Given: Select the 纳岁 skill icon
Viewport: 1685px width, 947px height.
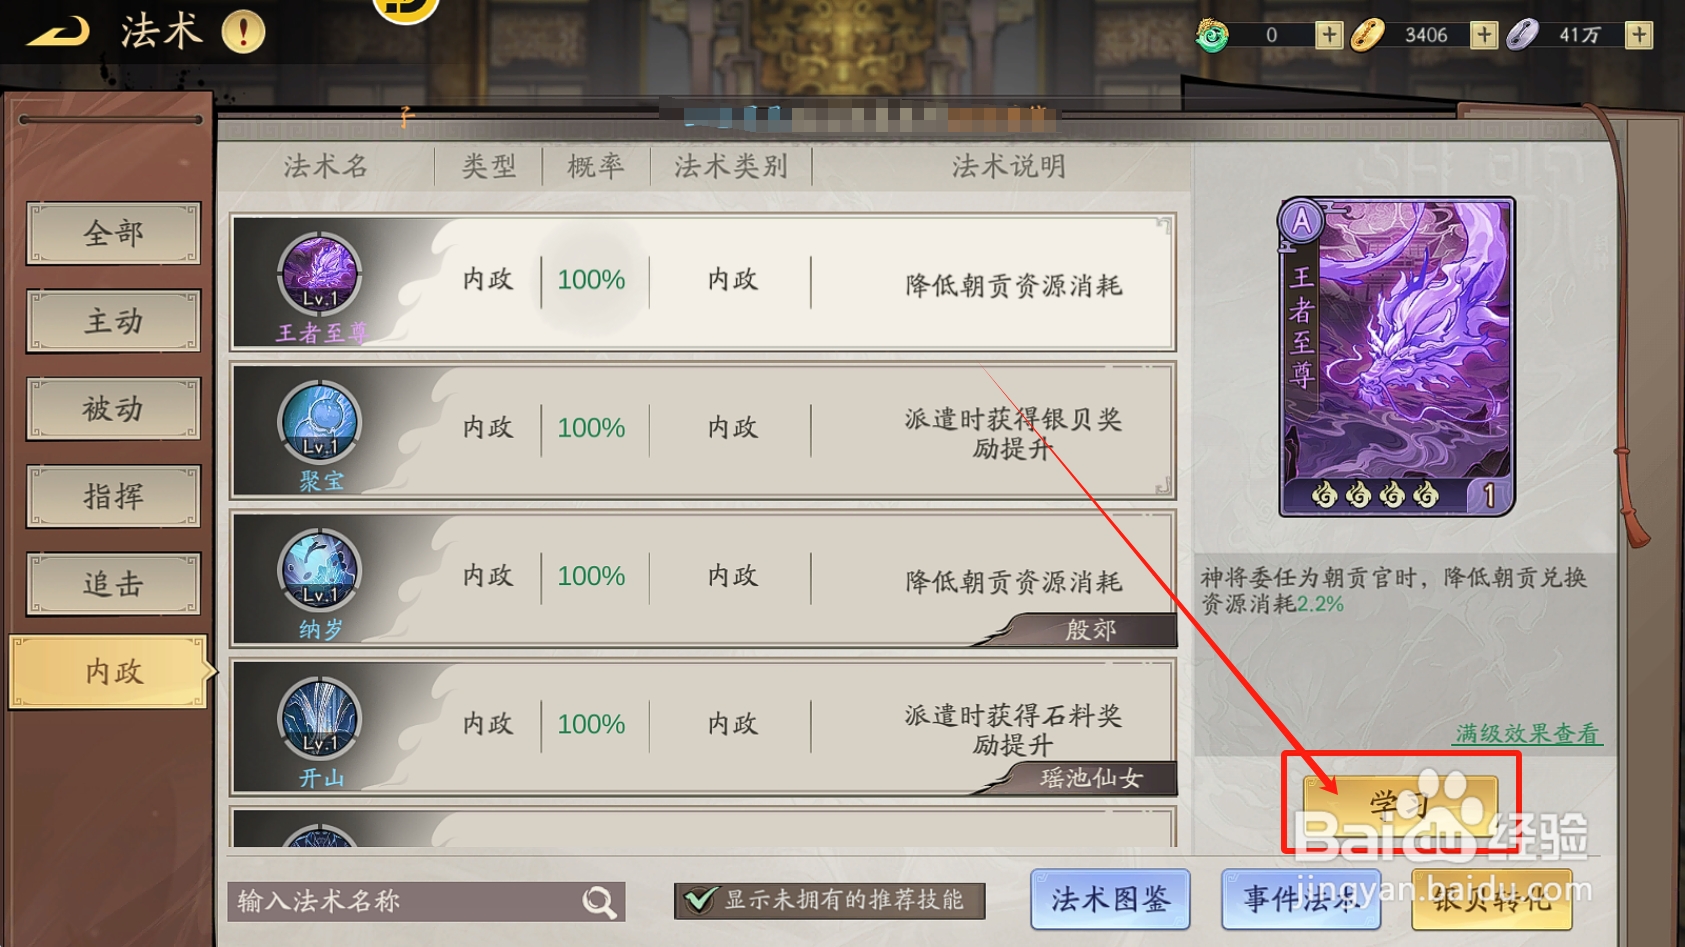Looking at the screenshot, I should pyautogui.click(x=320, y=570).
